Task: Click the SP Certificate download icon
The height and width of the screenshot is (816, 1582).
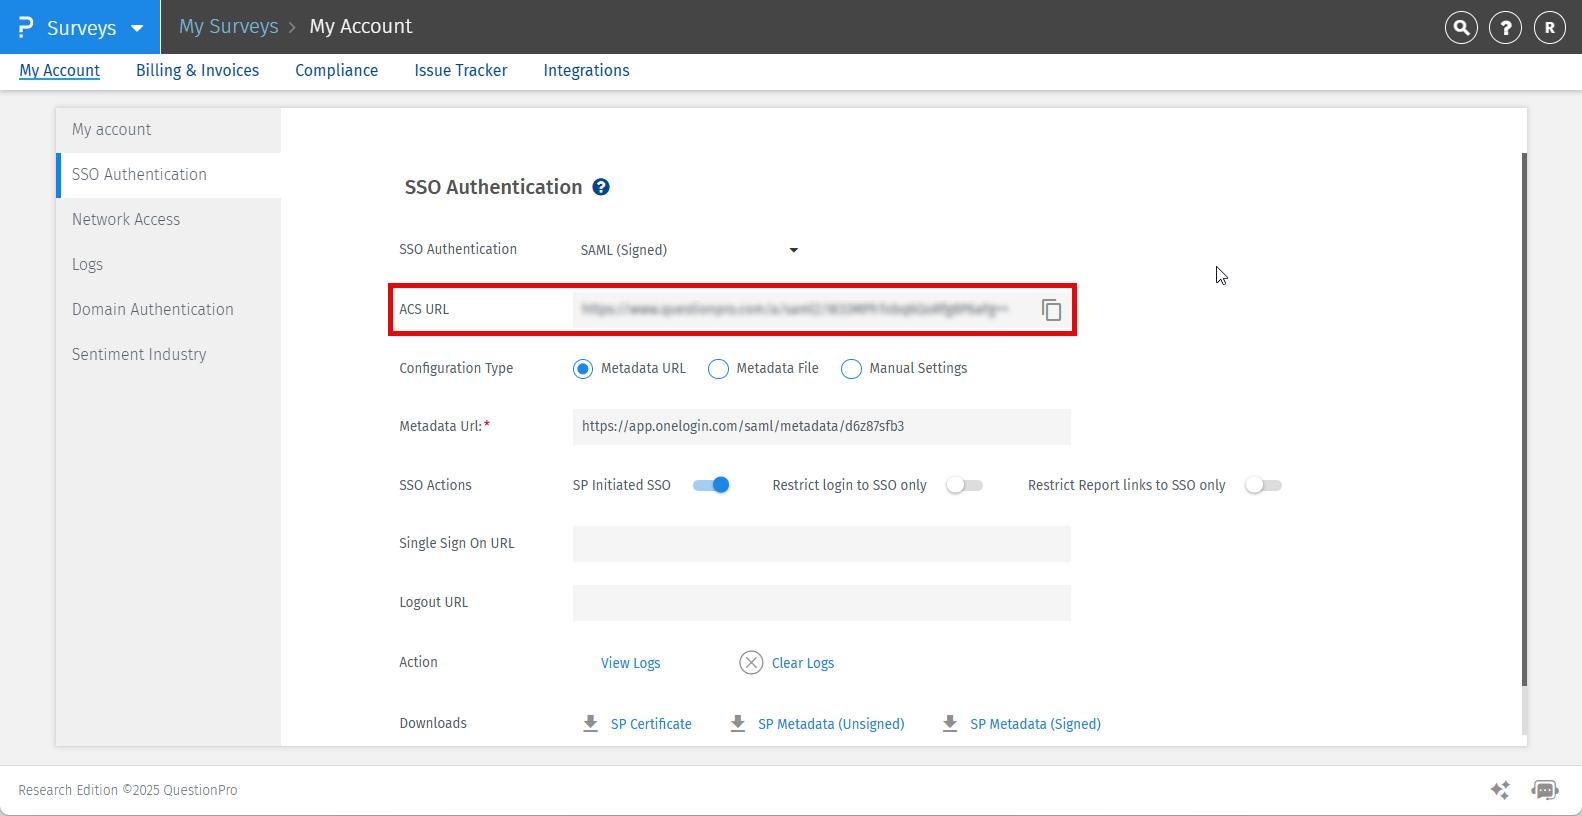Action: [x=591, y=723]
